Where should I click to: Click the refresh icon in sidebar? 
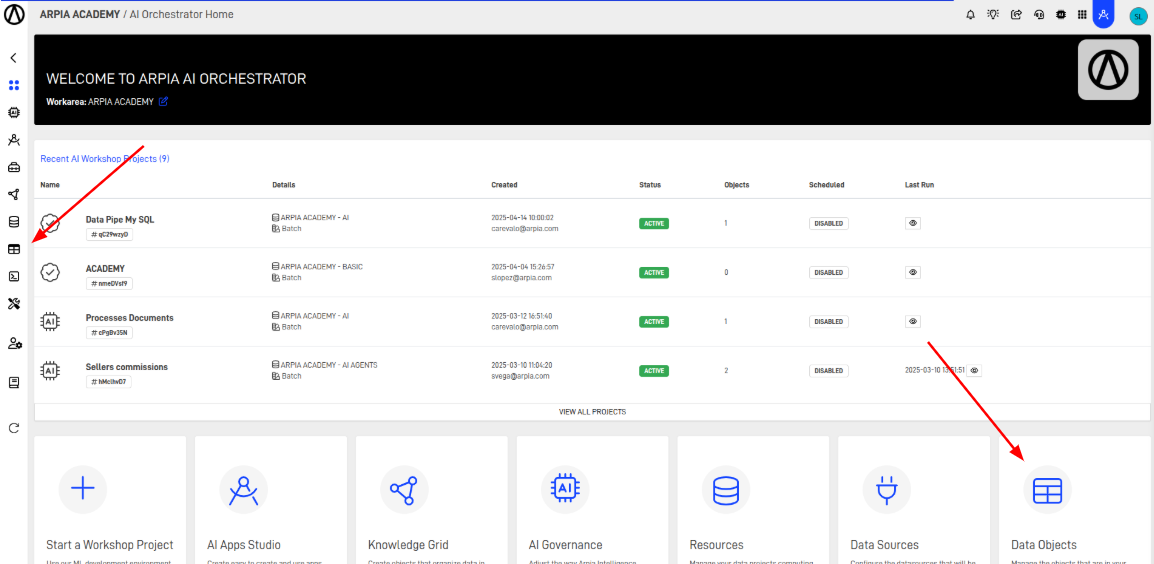(13, 428)
